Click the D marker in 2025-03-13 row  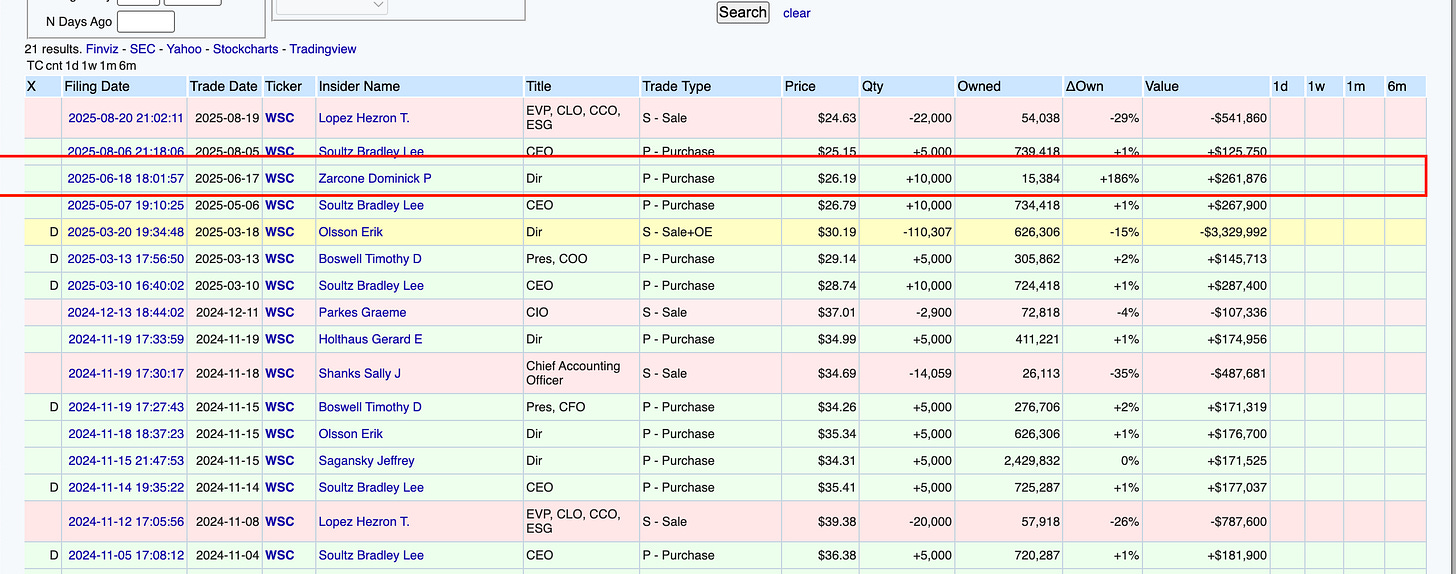pyautogui.click(x=54, y=259)
